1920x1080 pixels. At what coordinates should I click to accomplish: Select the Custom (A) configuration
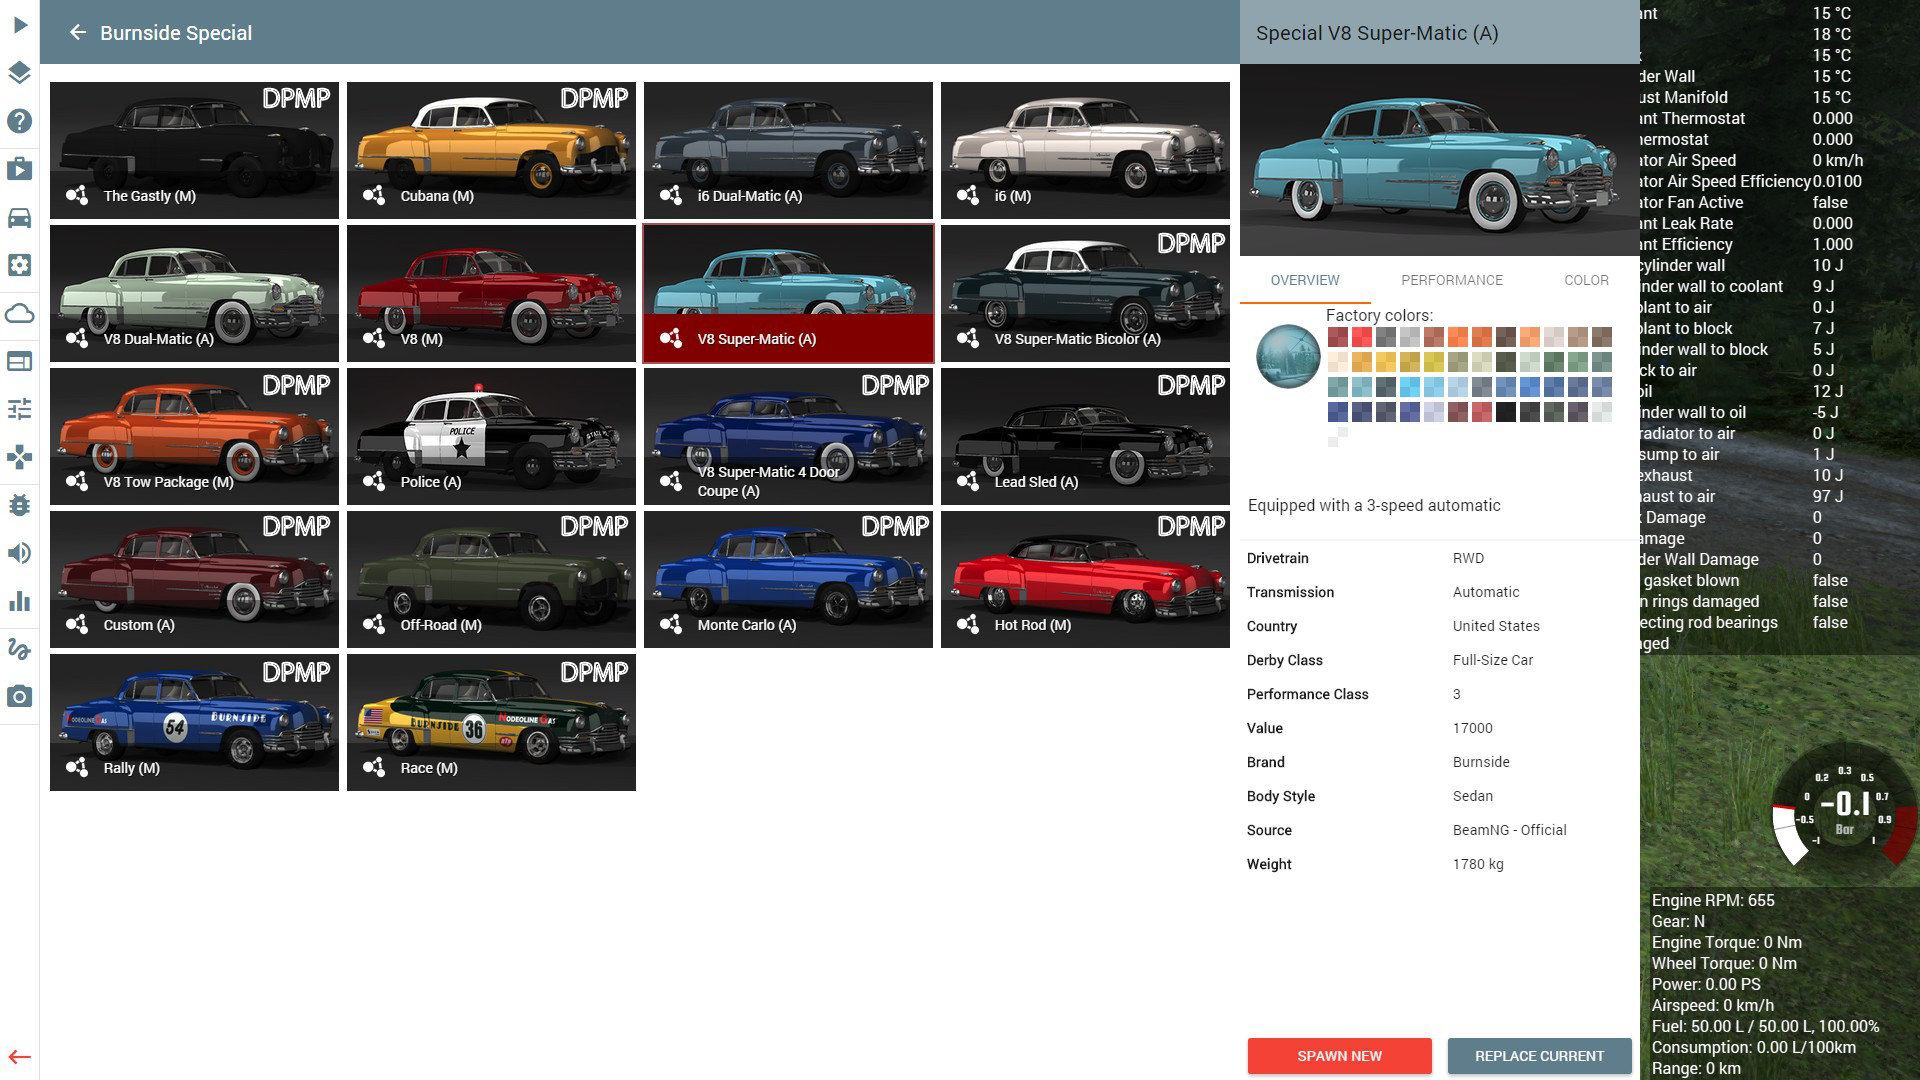(x=194, y=579)
